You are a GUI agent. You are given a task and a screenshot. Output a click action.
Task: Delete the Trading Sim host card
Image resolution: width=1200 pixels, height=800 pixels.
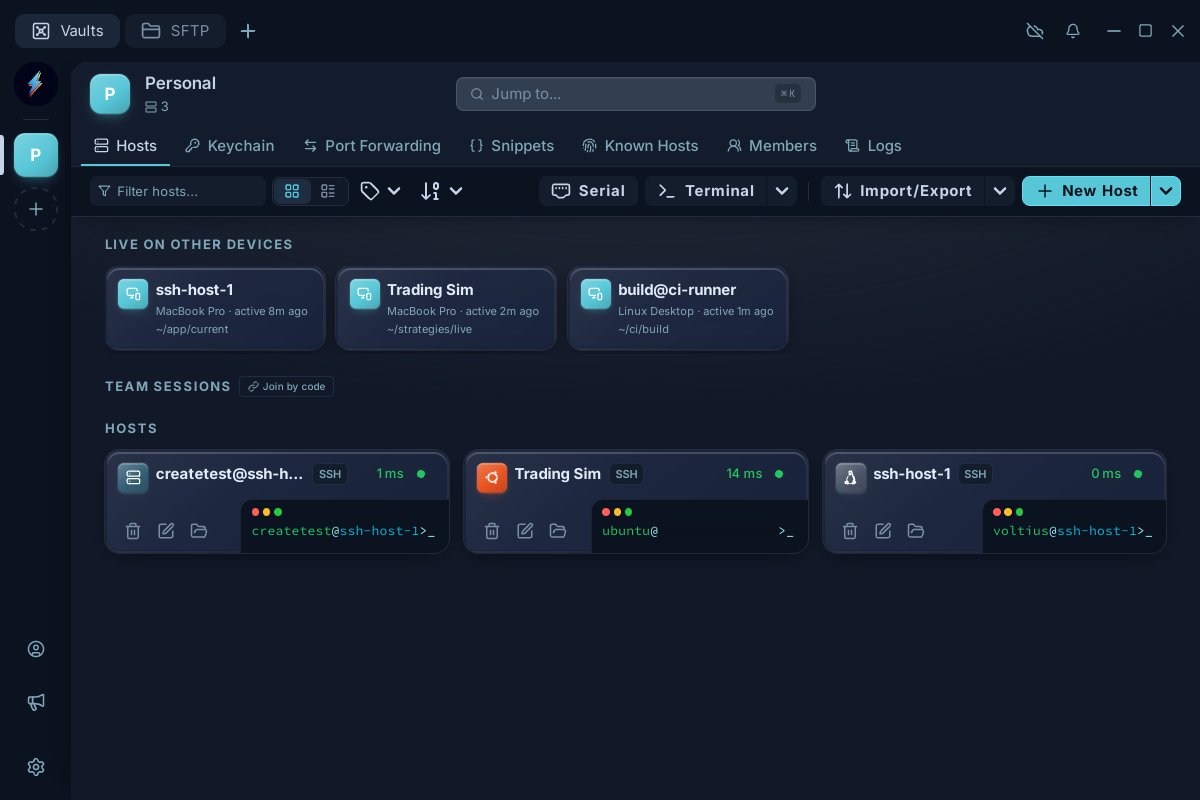492,531
